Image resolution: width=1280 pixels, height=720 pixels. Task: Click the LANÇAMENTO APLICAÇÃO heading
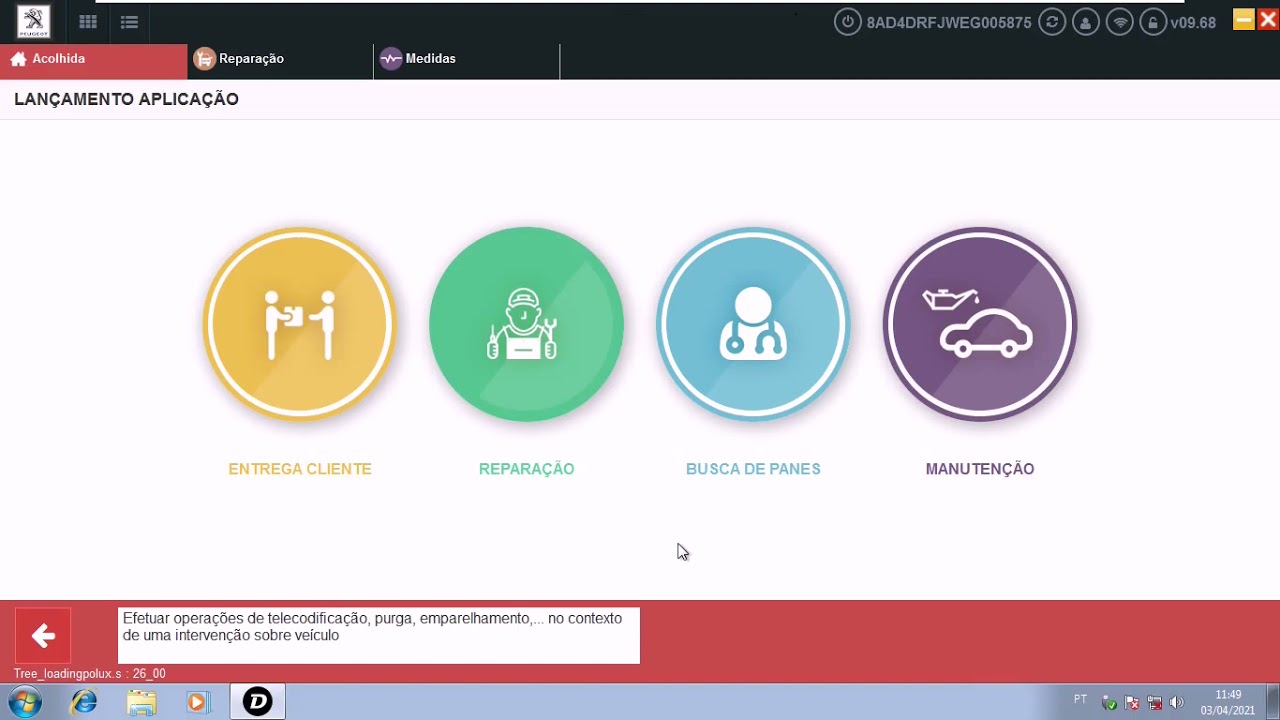[x=126, y=99]
